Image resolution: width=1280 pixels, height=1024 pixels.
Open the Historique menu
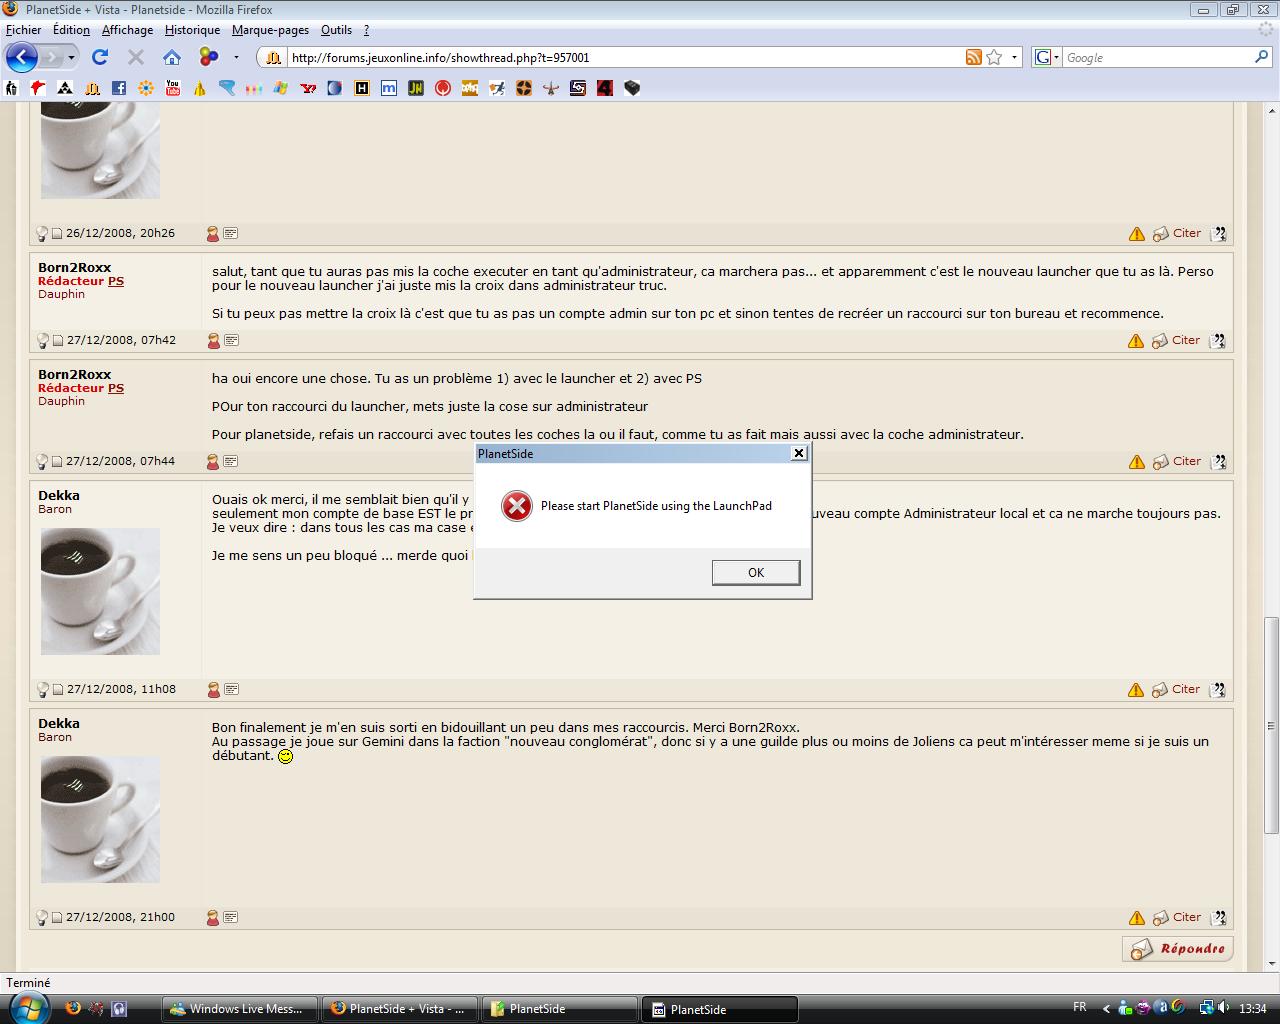192,30
